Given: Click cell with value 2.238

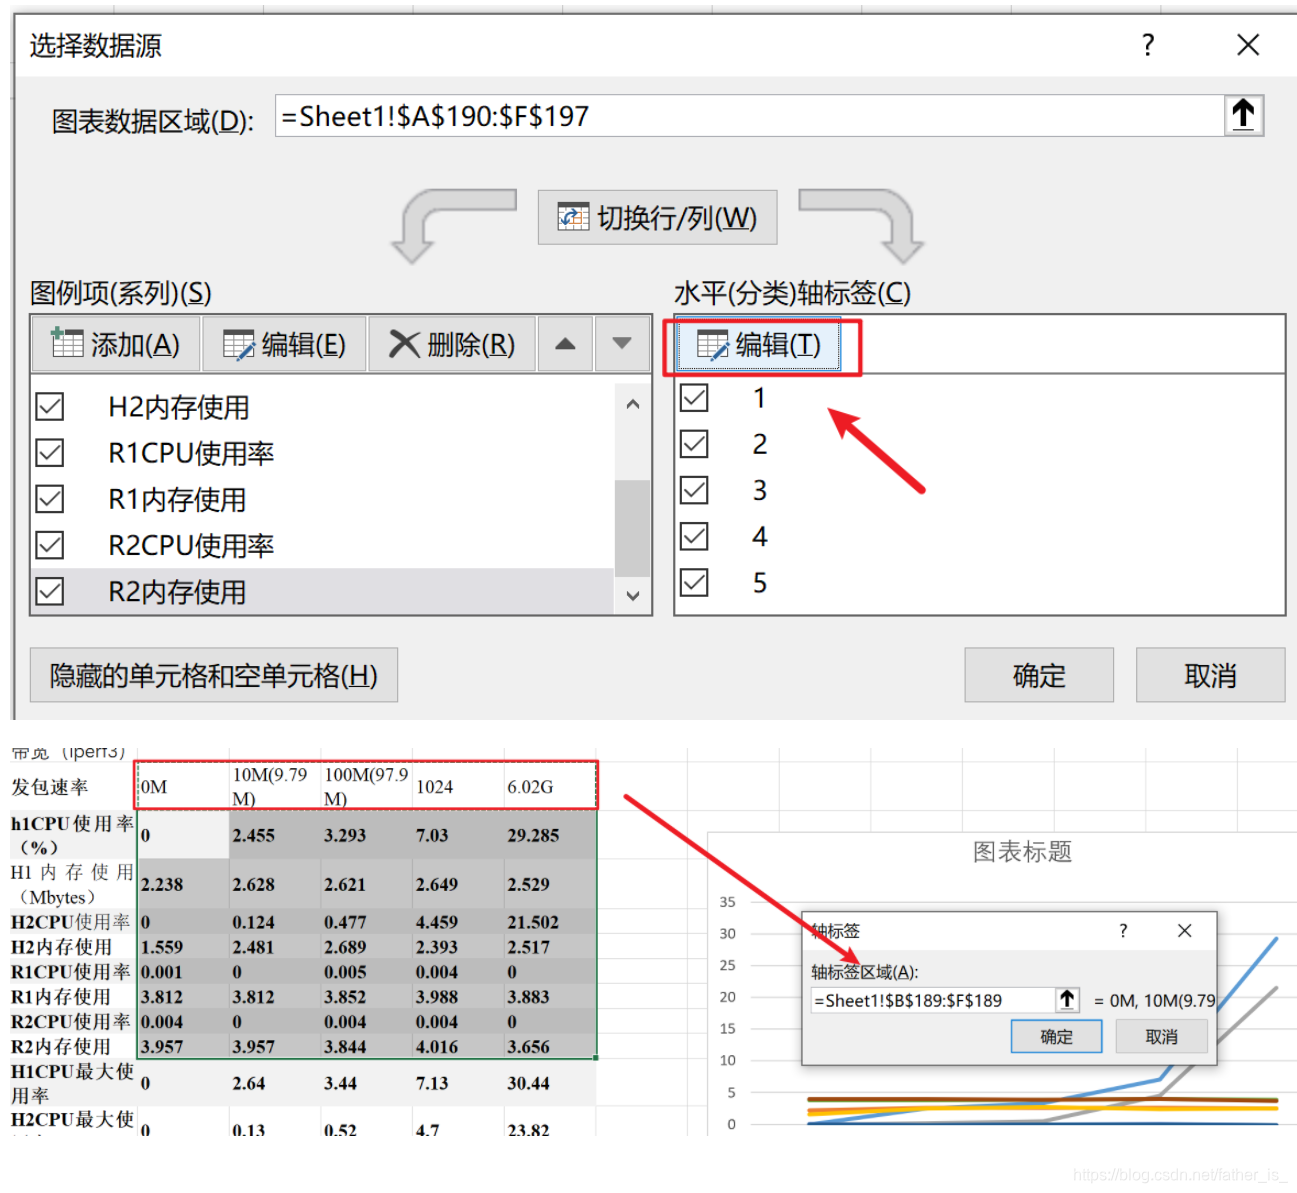Looking at the screenshot, I should click(x=183, y=884).
